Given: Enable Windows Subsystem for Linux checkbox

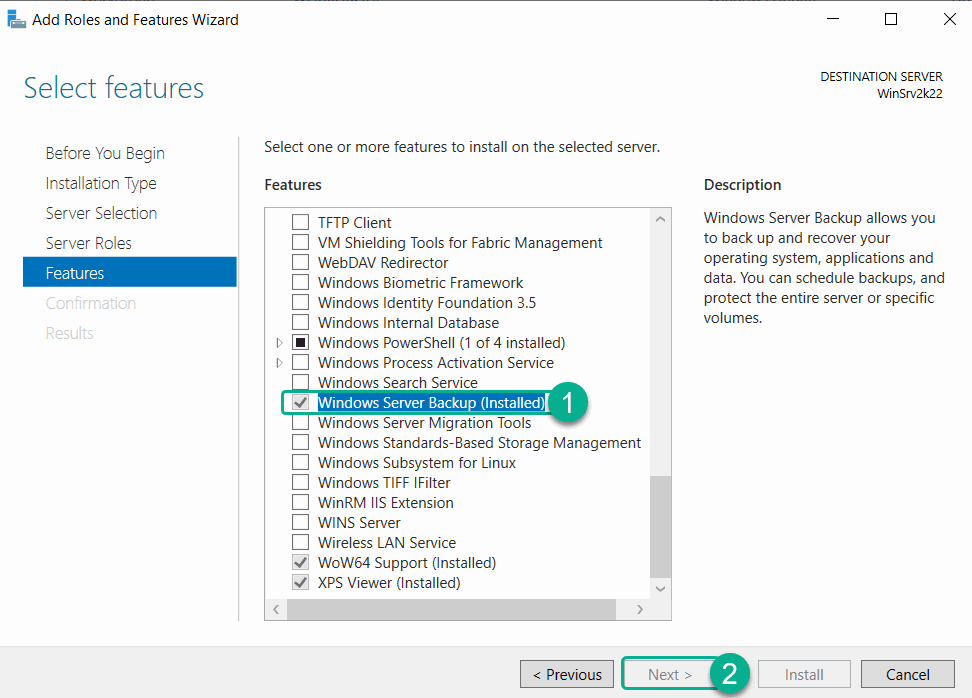Looking at the screenshot, I should (301, 462).
